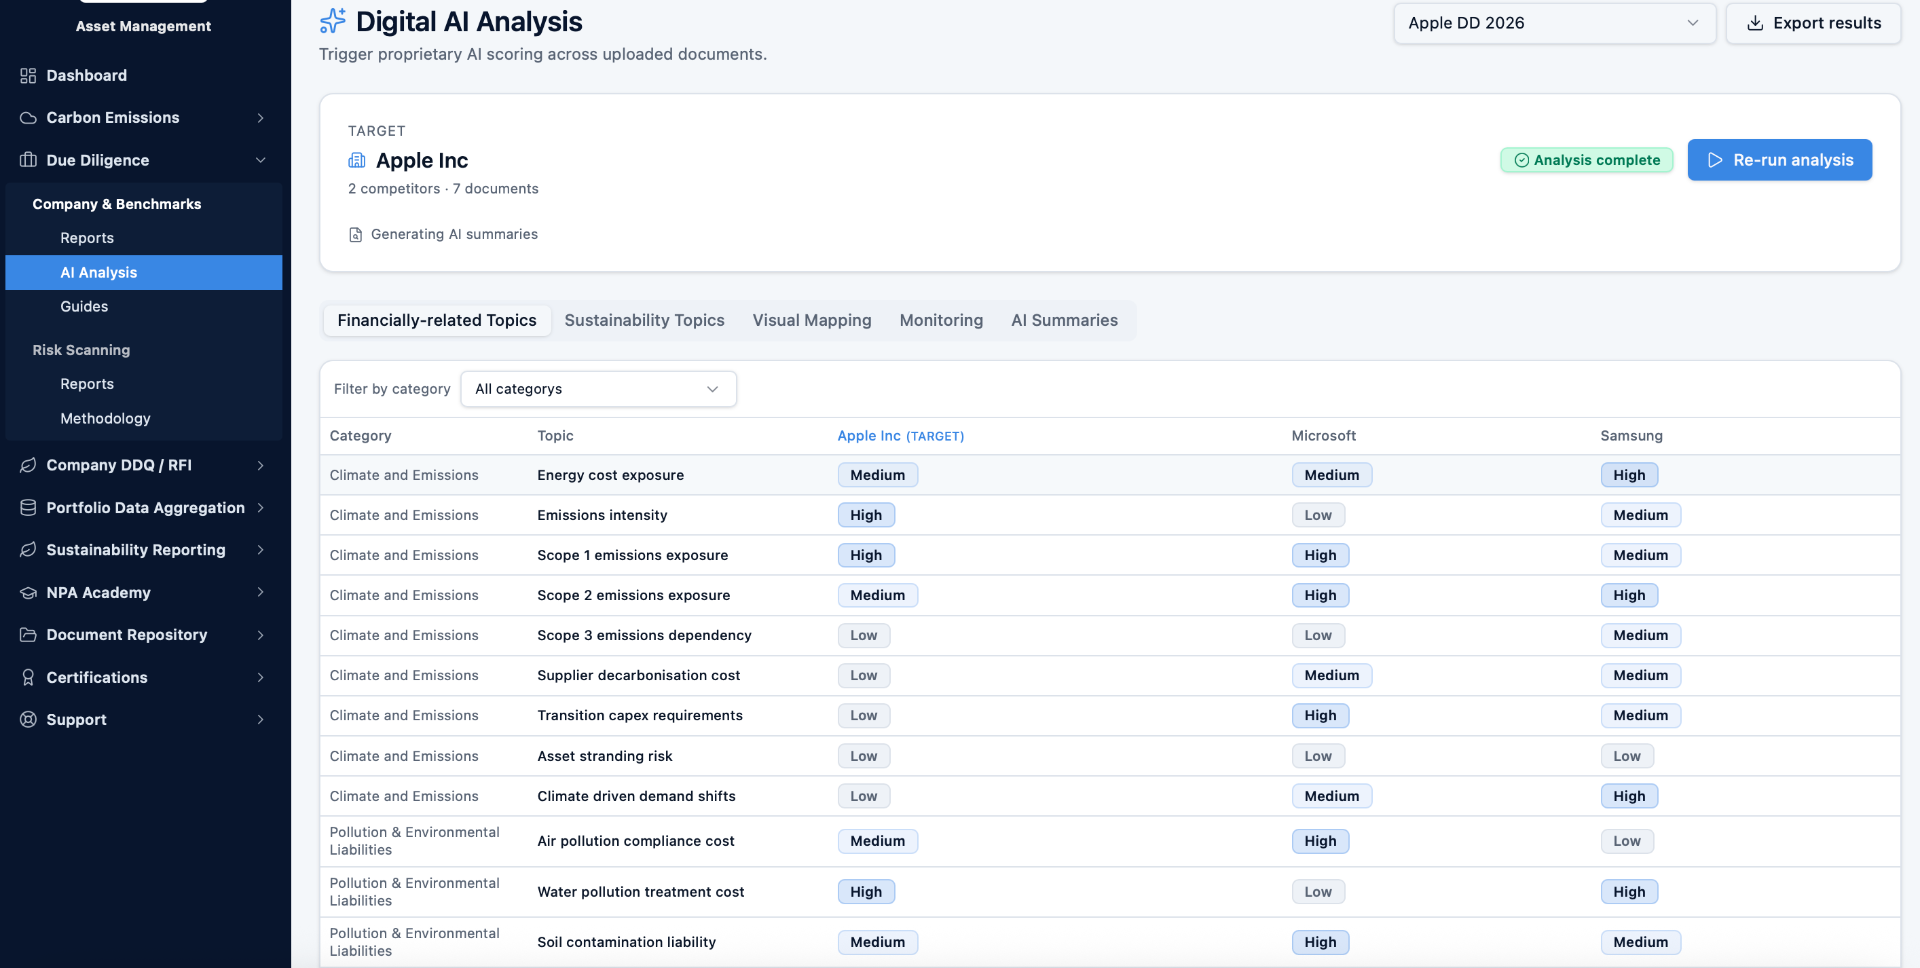Viewport: 1920px width, 968px height.
Task: Click the Re-run analysis button
Action: point(1780,160)
